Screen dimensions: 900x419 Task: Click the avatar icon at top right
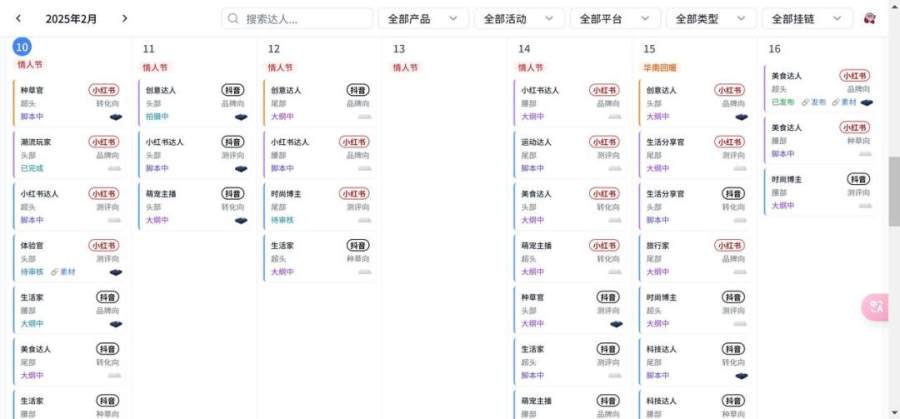point(870,18)
